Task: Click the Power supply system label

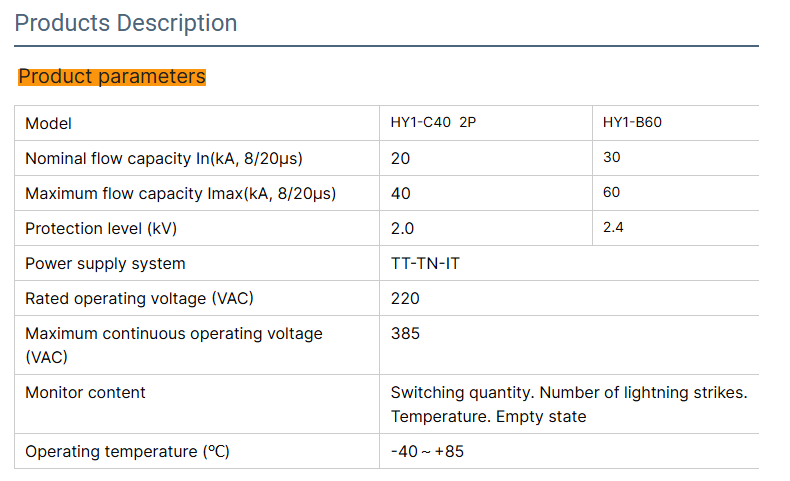Action: (105, 263)
